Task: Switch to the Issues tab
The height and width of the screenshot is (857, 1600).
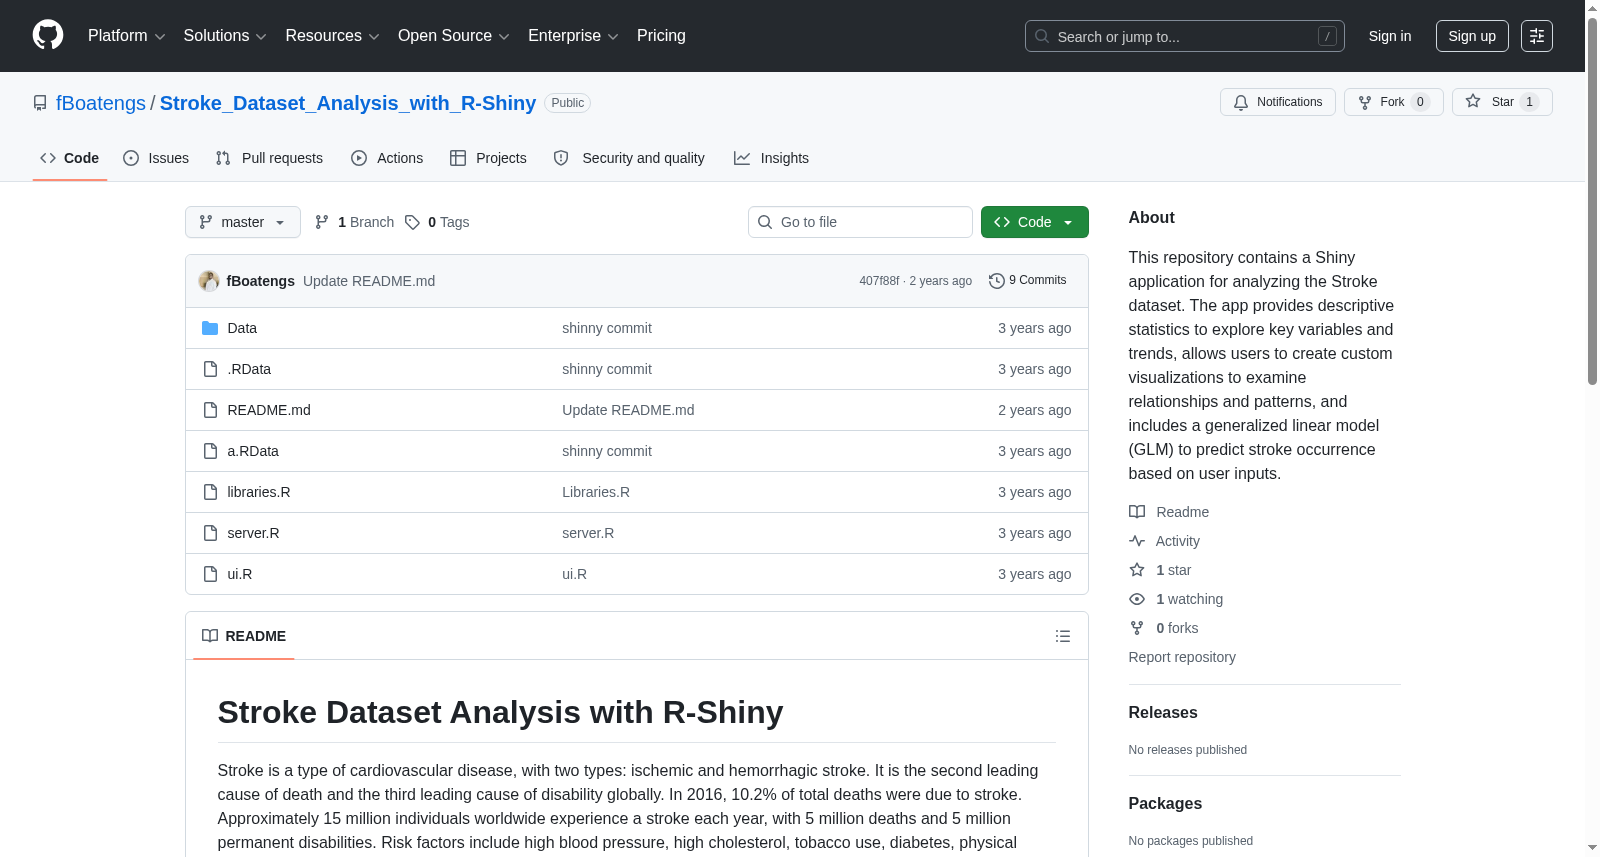Action: coord(156,158)
